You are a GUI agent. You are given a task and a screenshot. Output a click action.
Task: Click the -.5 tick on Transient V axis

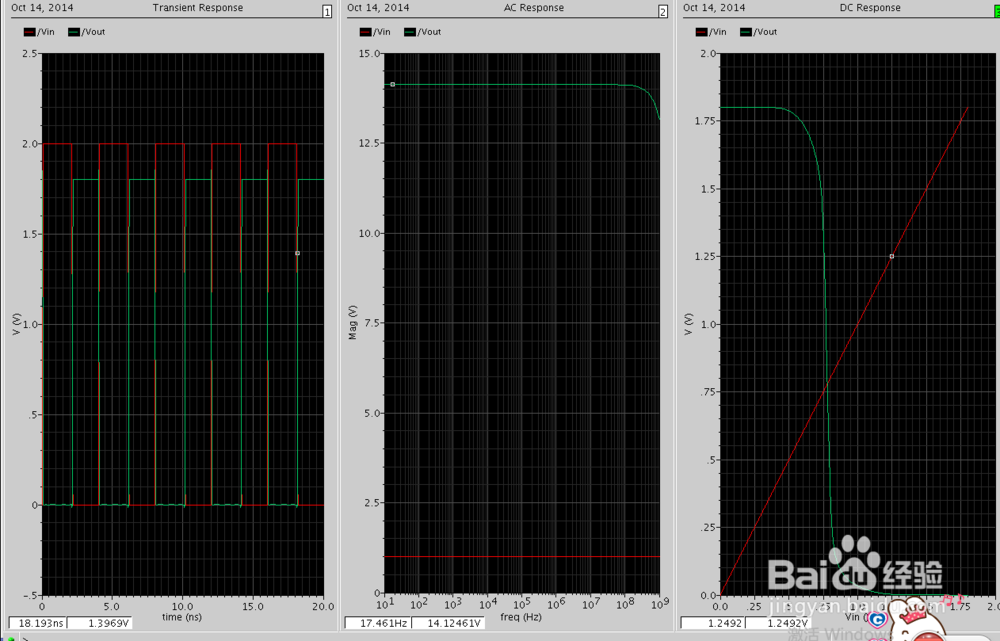pyautogui.click(x=29, y=596)
